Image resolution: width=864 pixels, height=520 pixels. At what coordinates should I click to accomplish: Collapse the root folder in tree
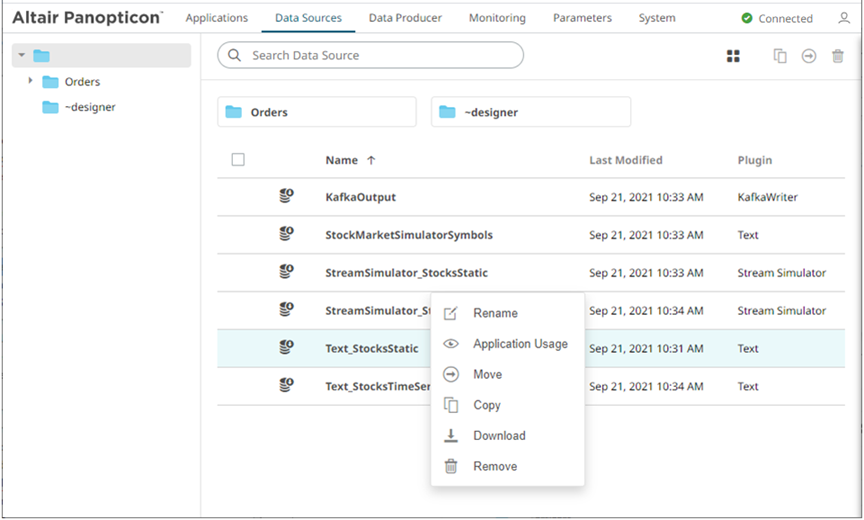click(x=19, y=56)
